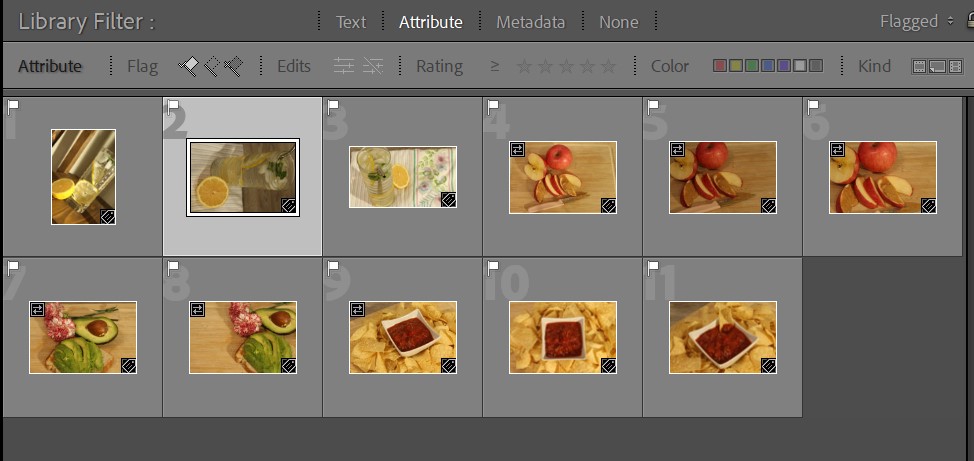Viewport: 974px width, 461px height.
Task: Toggle the flag on avocado photo 7
Action: tap(13, 268)
